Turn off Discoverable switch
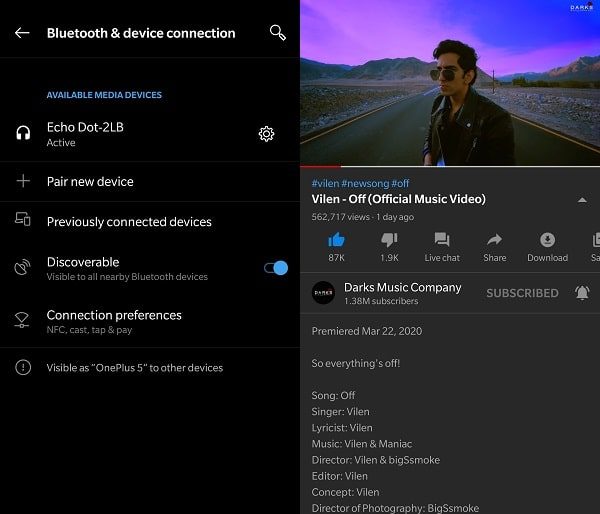This screenshot has height=514, width=600. click(276, 268)
